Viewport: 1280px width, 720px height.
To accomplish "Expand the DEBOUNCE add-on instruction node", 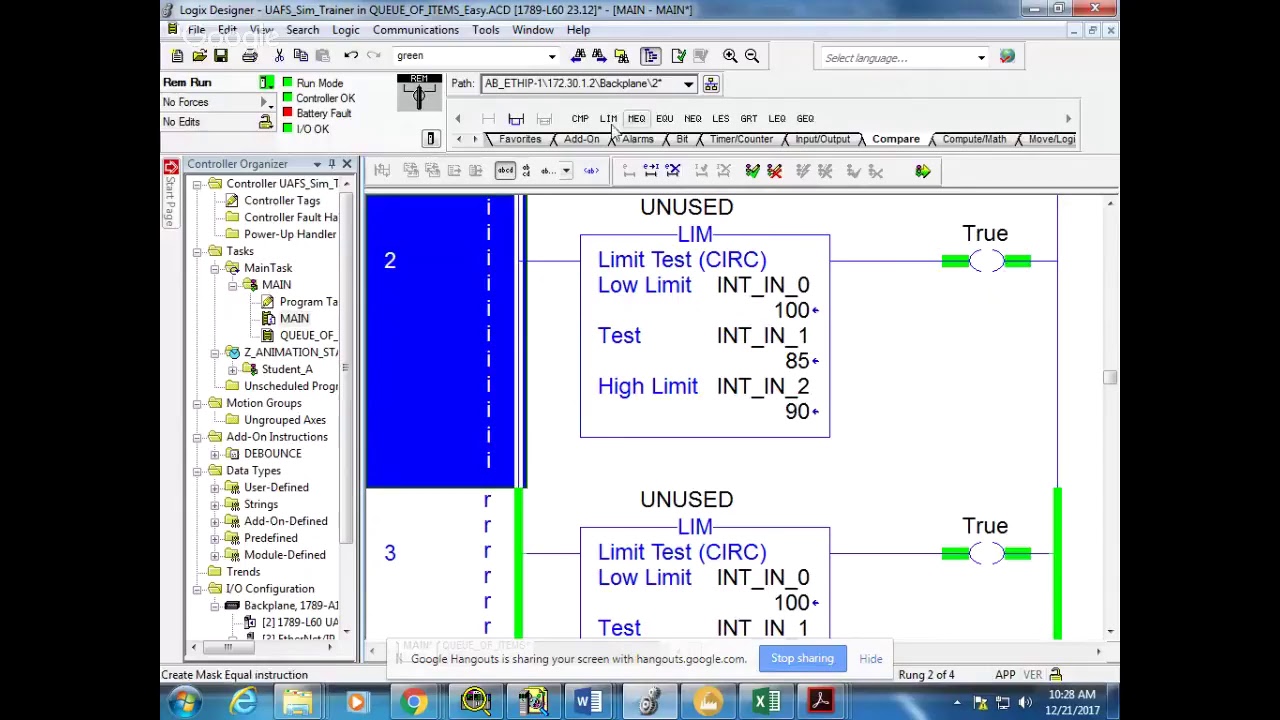I will 215,453.
